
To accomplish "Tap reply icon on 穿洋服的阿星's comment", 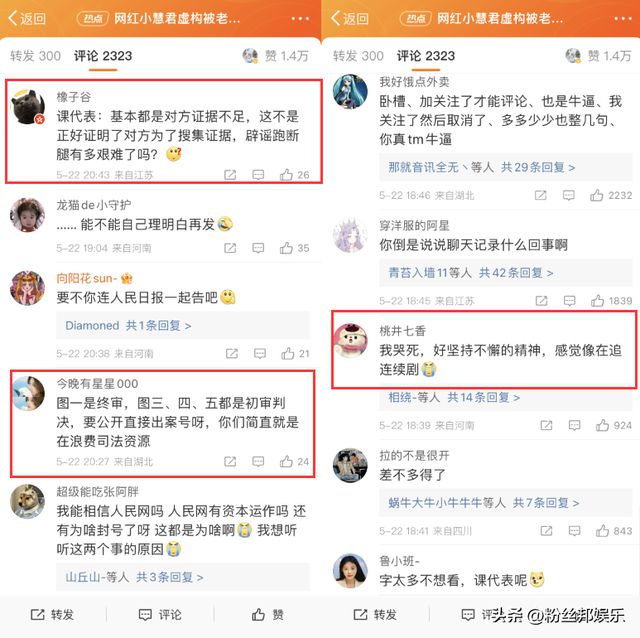I will point(569,301).
